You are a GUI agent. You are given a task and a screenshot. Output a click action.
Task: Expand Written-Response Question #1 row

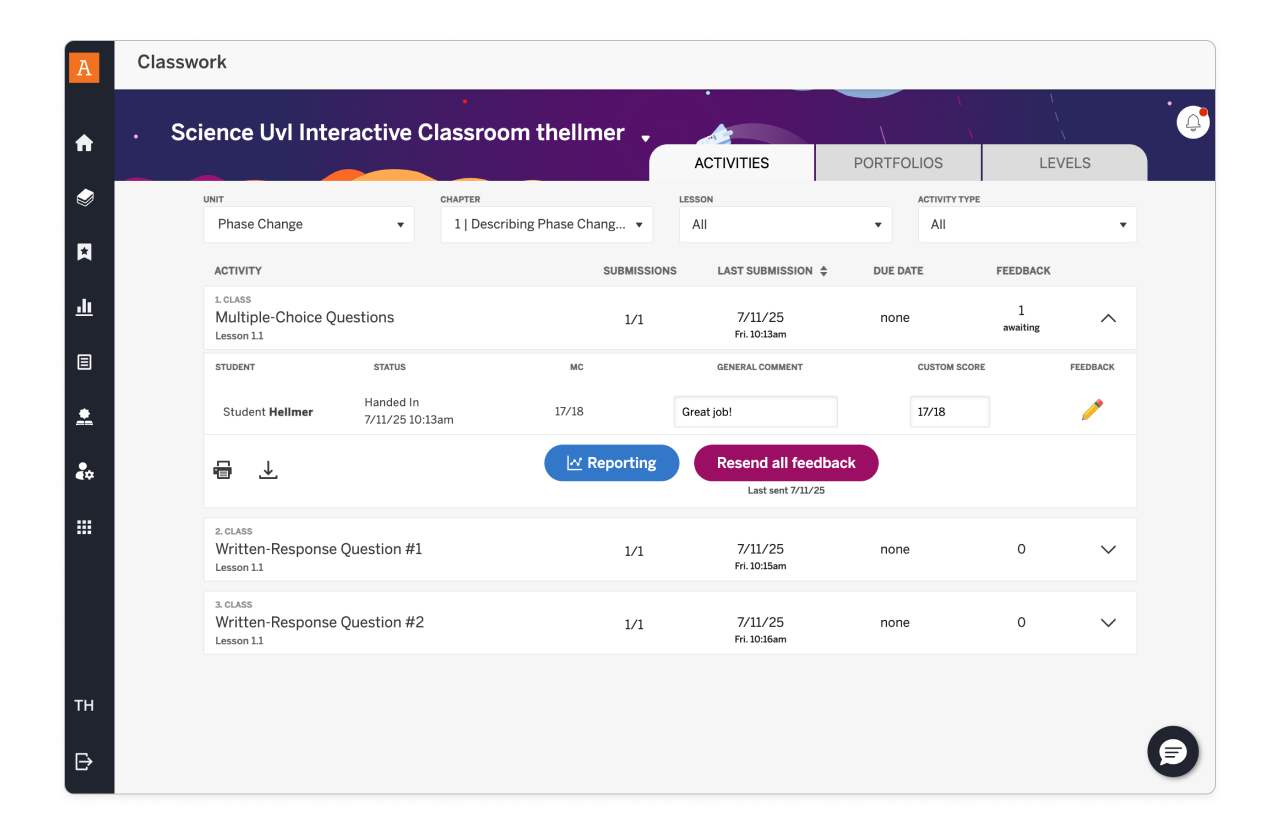pos(1108,550)
